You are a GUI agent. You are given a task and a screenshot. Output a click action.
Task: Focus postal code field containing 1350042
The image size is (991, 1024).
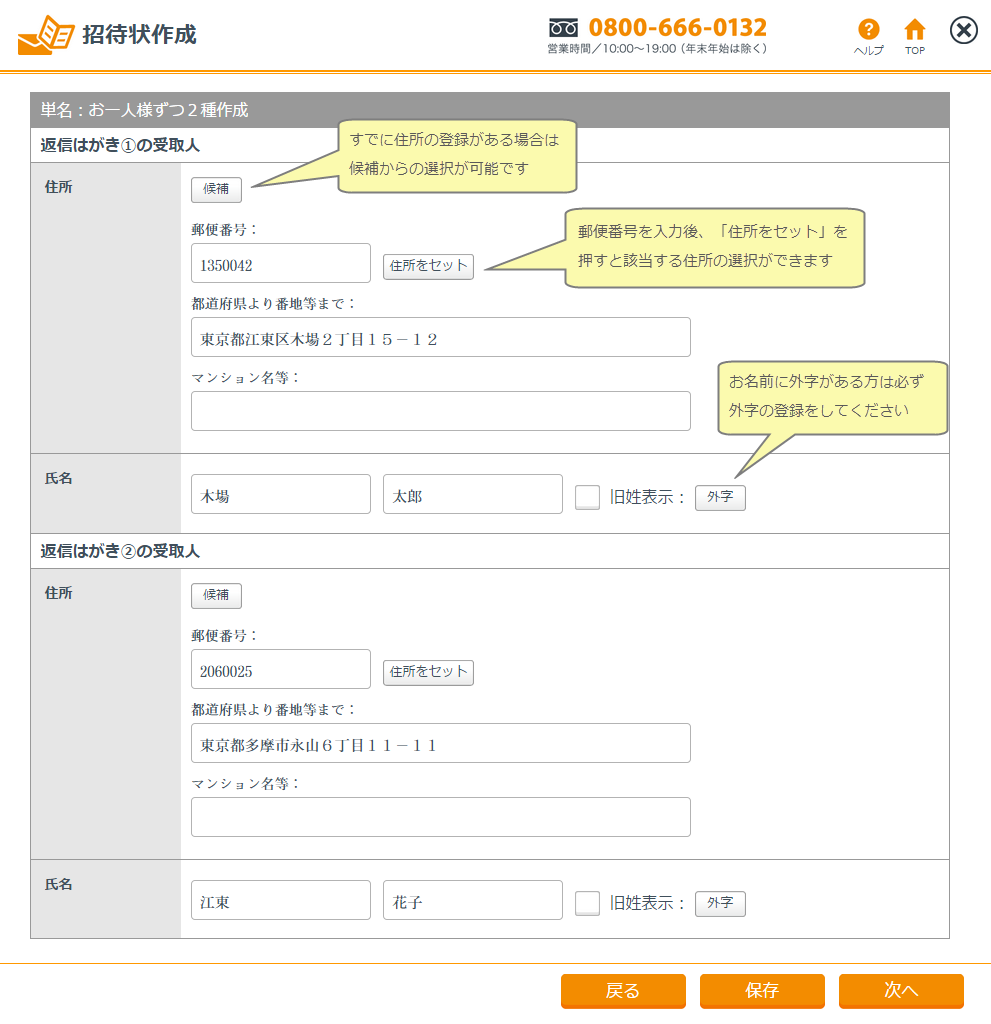280,264
